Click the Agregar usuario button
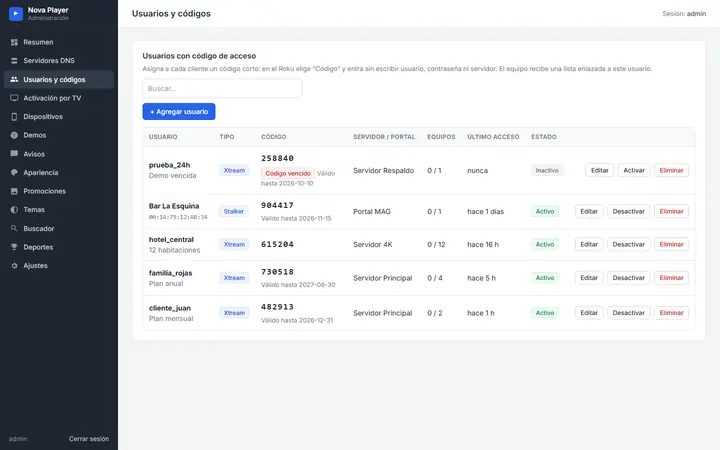This screenshot has height=450, width=720. coord(179,112)
